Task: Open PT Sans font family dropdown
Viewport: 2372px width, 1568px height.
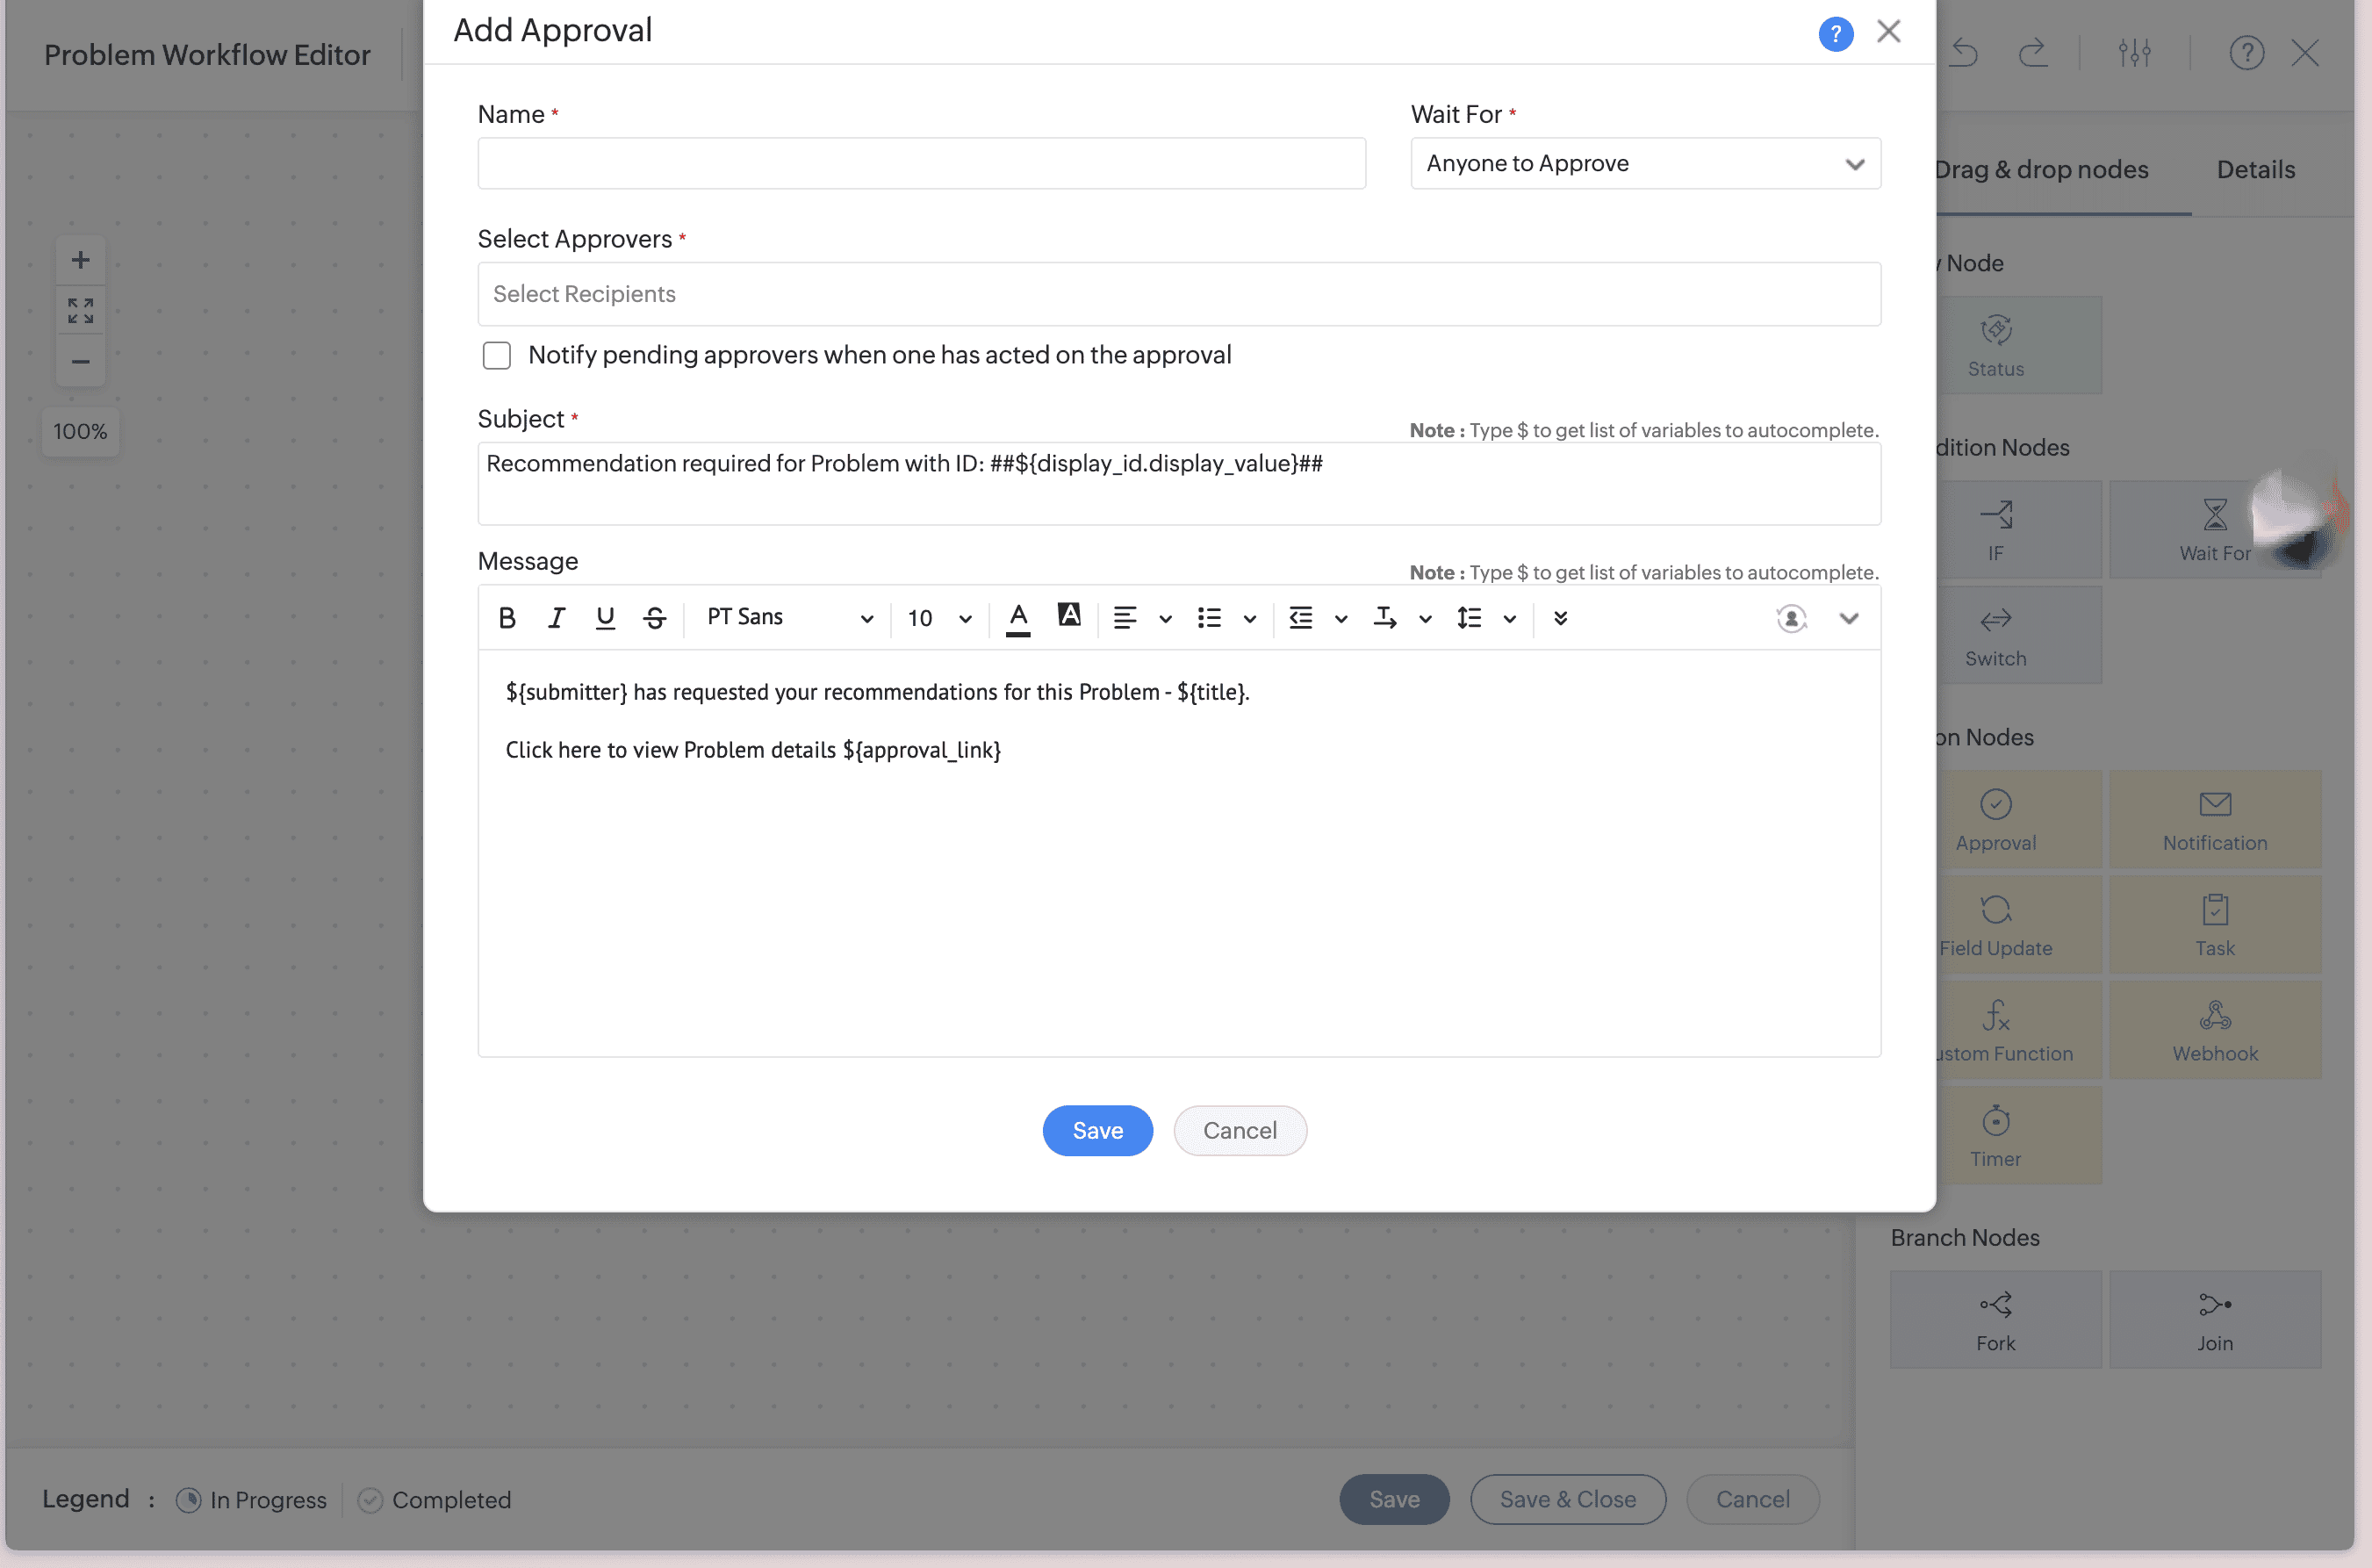Action: point(789,618)
